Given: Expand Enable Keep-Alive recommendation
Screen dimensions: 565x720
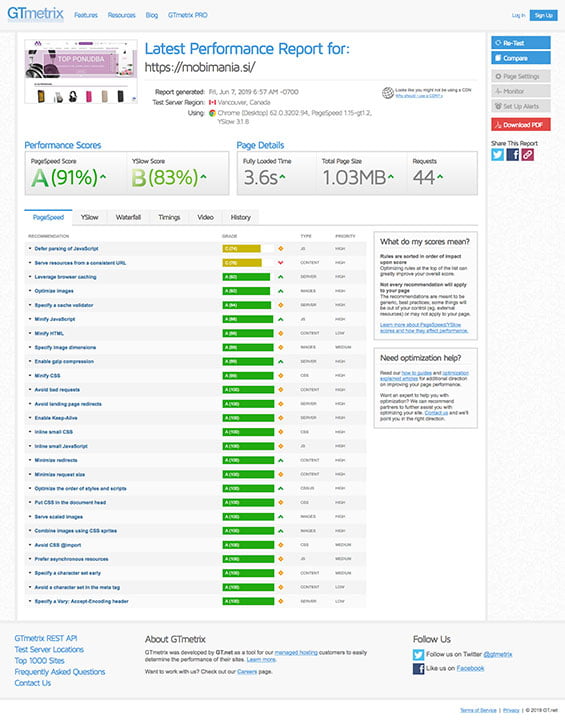Looking at the screenshot, I should [56, 418].
